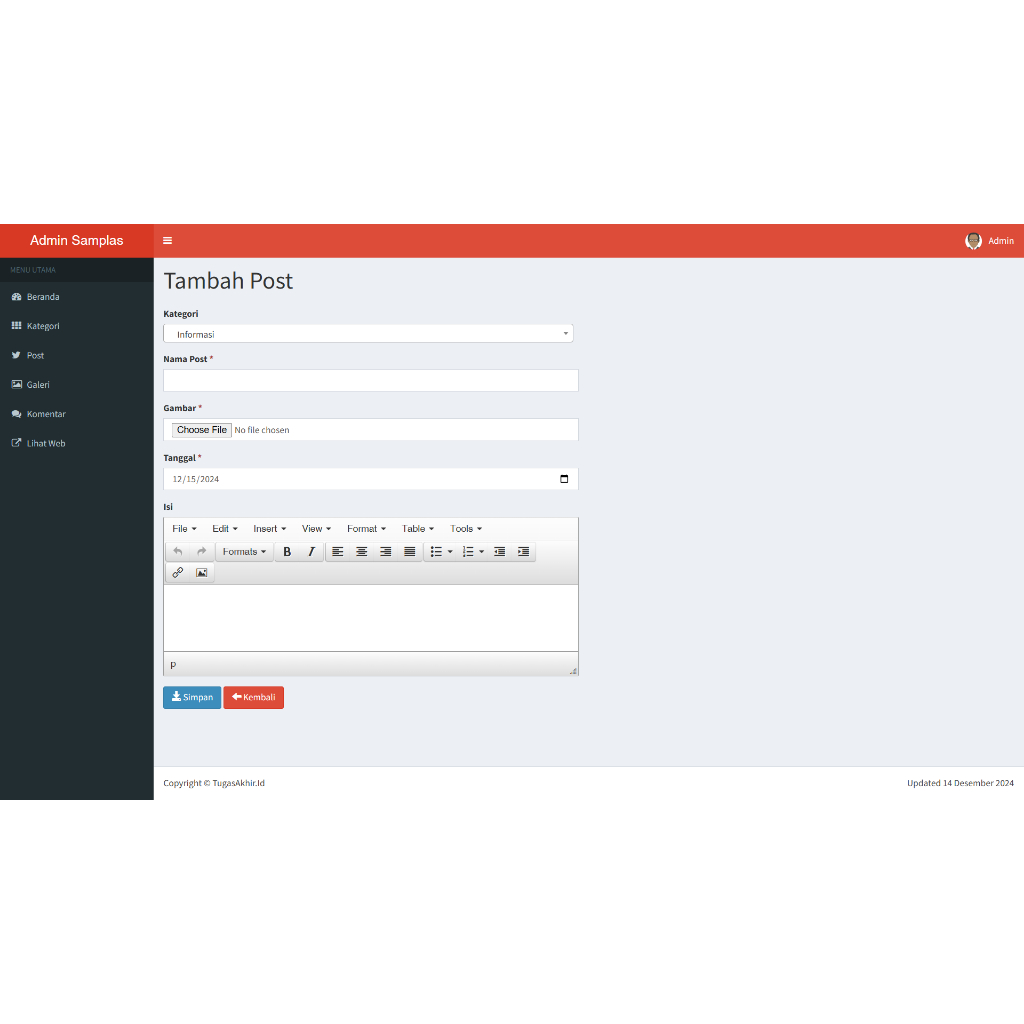The image size is (1024, 1024).
Task: Grab the editor resize handle
Action: click(573, 671)
